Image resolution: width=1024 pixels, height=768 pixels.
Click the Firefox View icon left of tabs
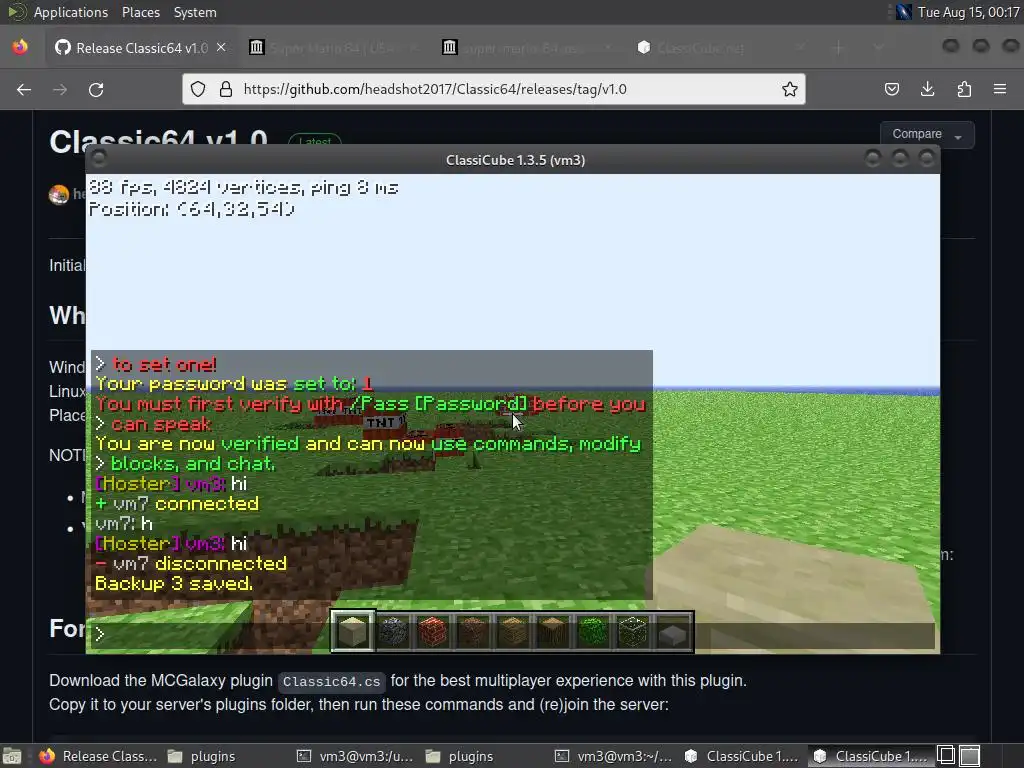(20, 48)
